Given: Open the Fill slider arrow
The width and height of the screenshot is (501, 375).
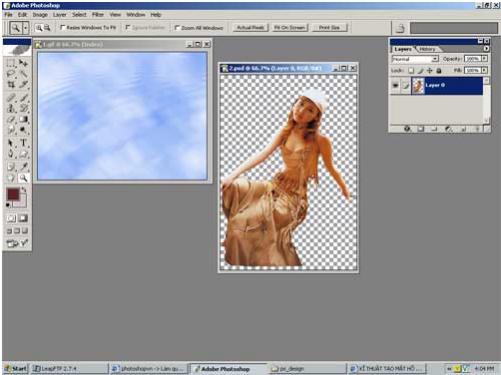Looking at the screenshot, I should 484,70.
